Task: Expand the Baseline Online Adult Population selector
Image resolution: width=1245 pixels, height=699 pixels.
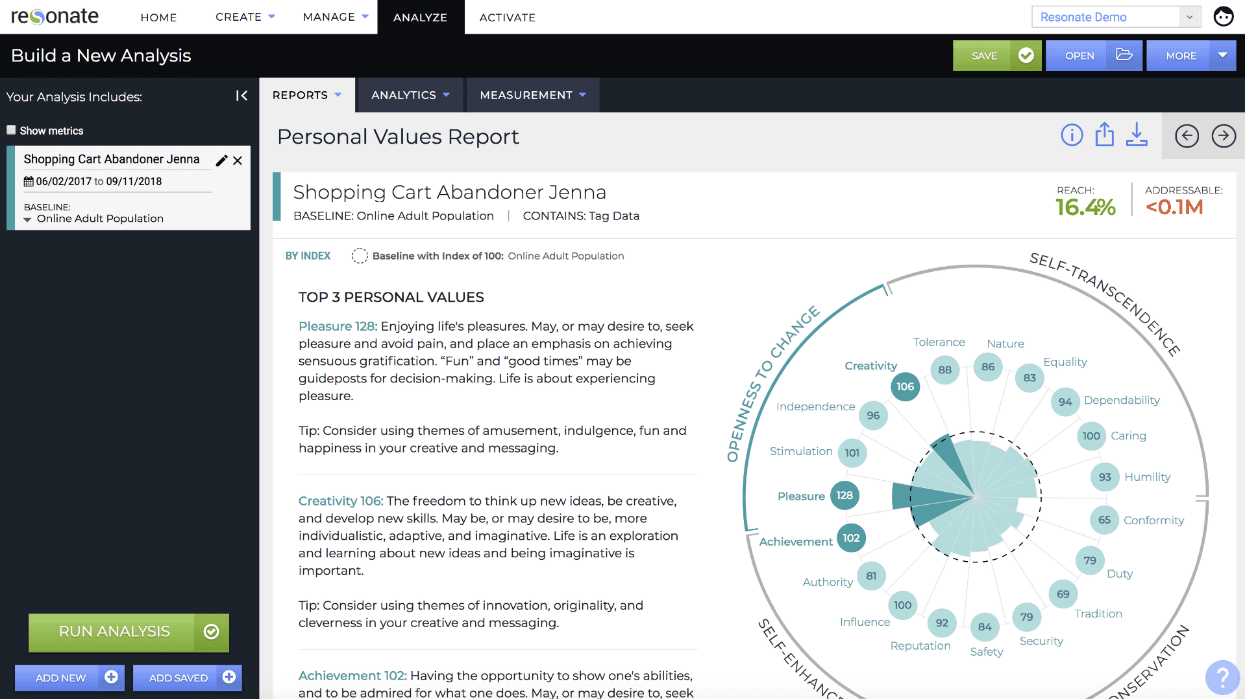Action: point(93,218)
